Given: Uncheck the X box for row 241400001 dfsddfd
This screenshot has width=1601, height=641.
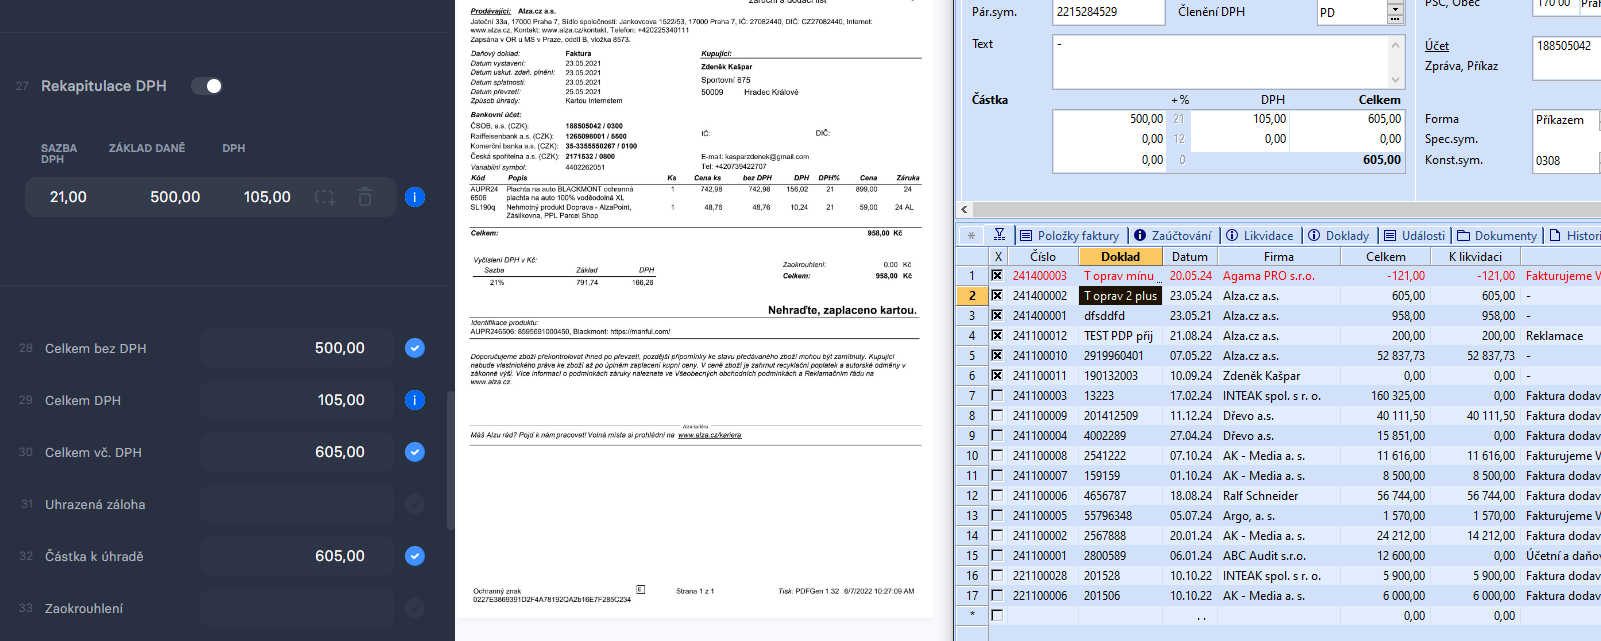Looking at the screenshot, I should (x=997, y=316).
